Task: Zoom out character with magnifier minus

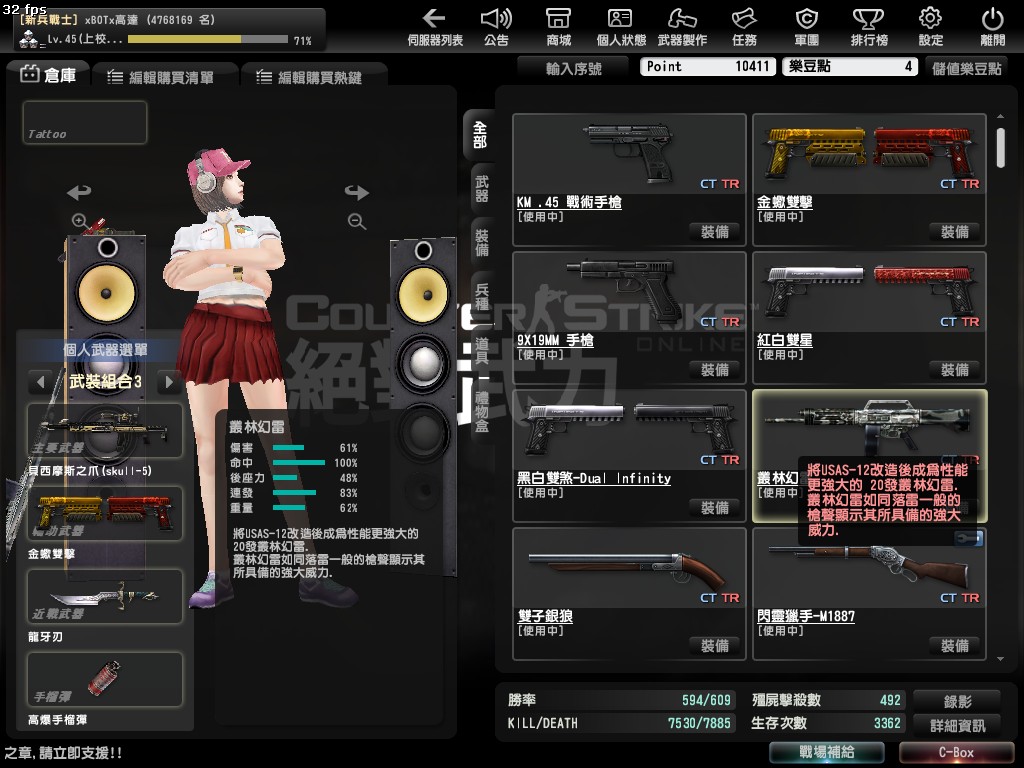Action: pos(357,221)
